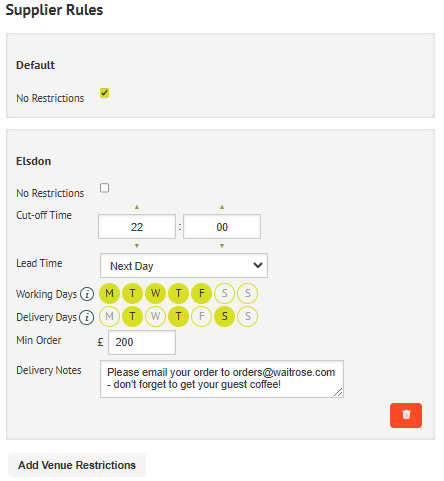Click the cut-off hour field showing 22
This screenshot has height=481, width=444.
(x=137, y=227)
